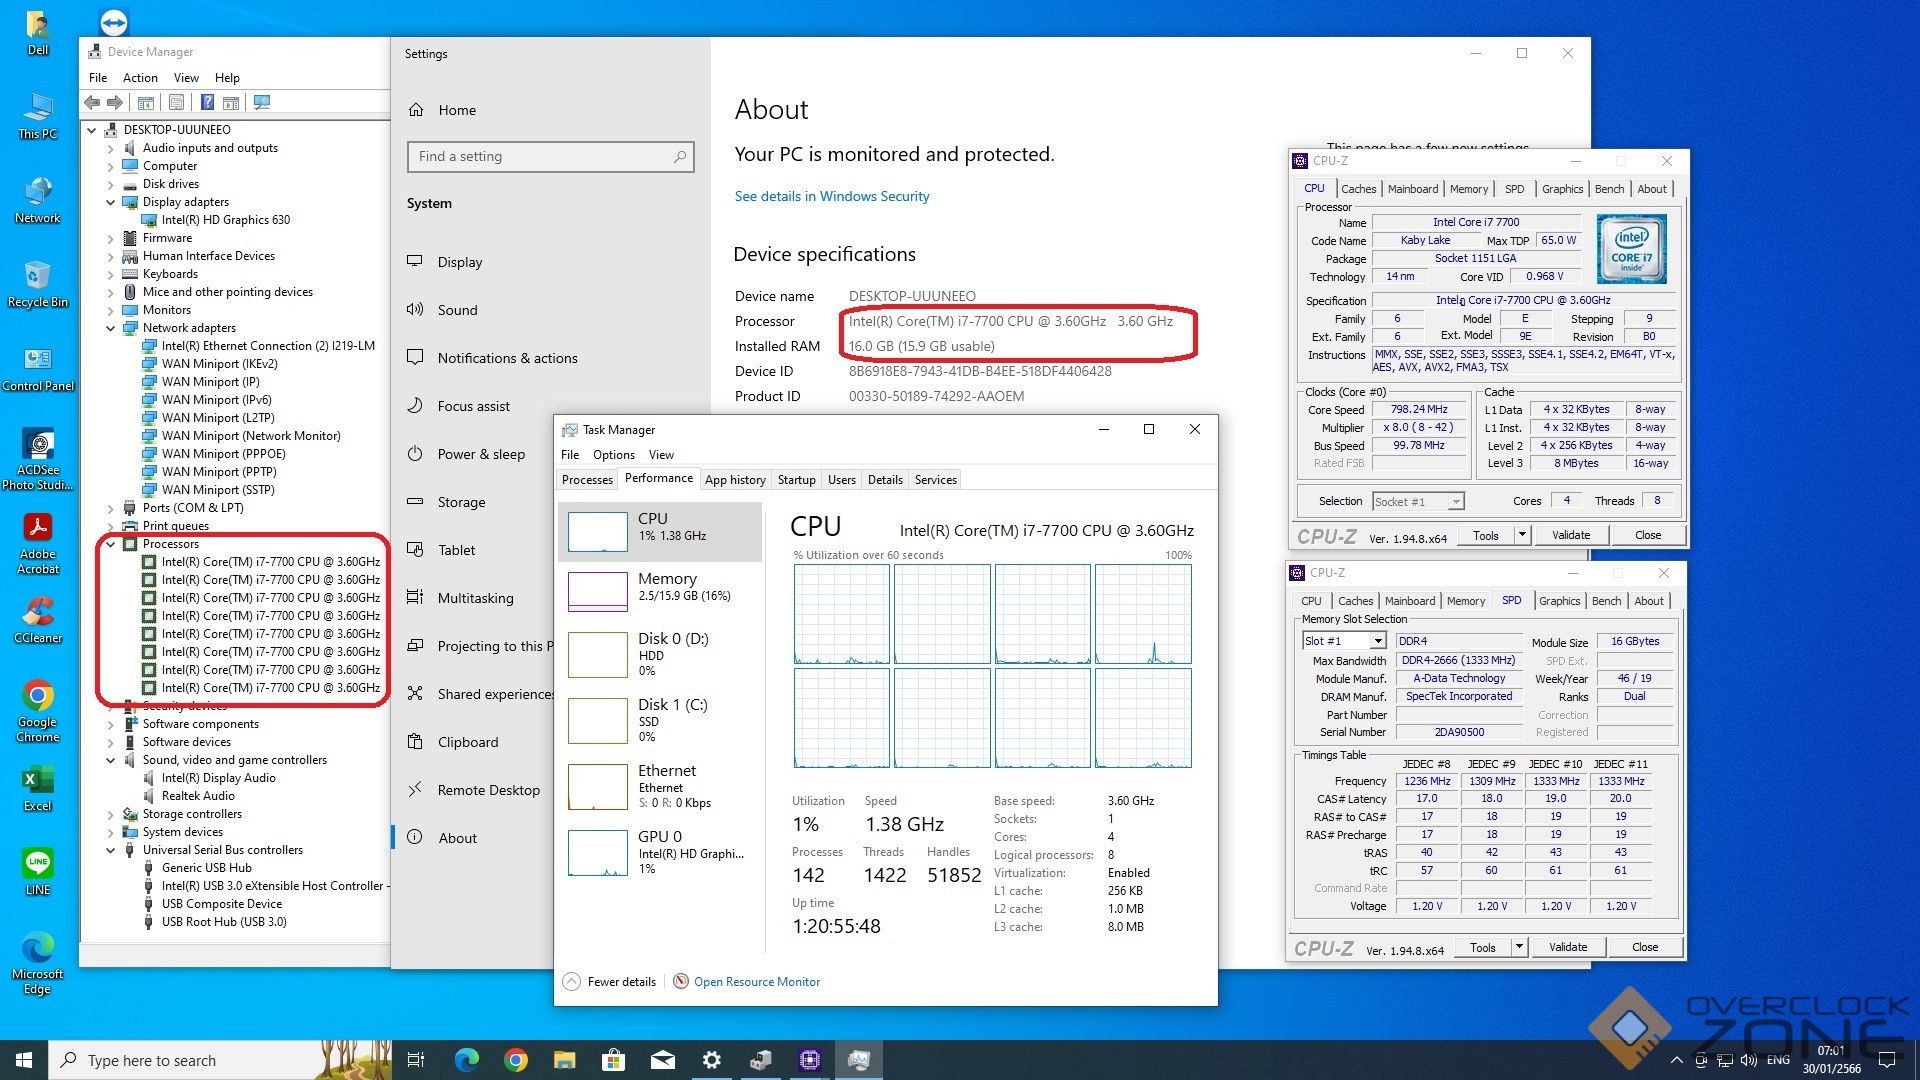Open the Action menu in Device Manager
Image resolution: width=1920 pixels, height=1080 pixels.
click(x=140, y=78)
